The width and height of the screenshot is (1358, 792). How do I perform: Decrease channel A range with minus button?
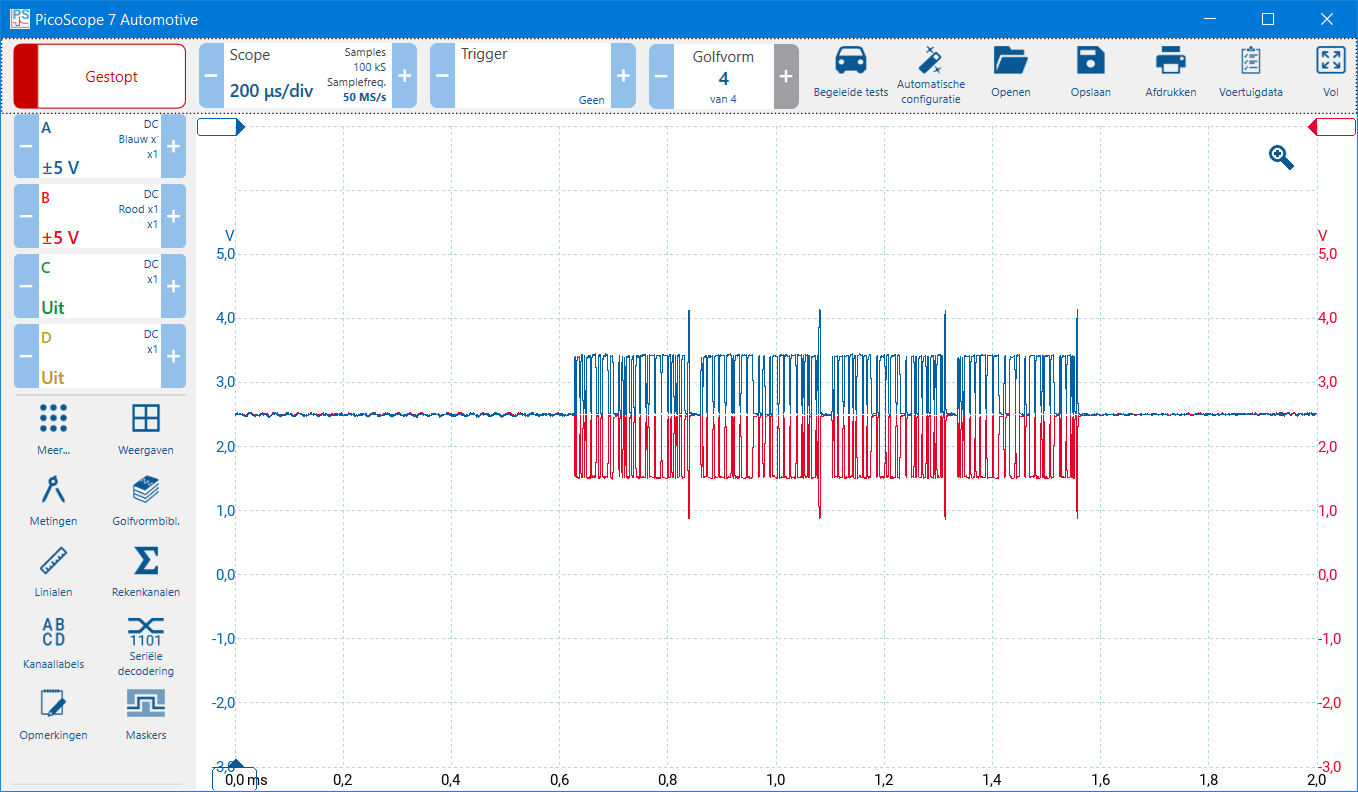(26, 146)
